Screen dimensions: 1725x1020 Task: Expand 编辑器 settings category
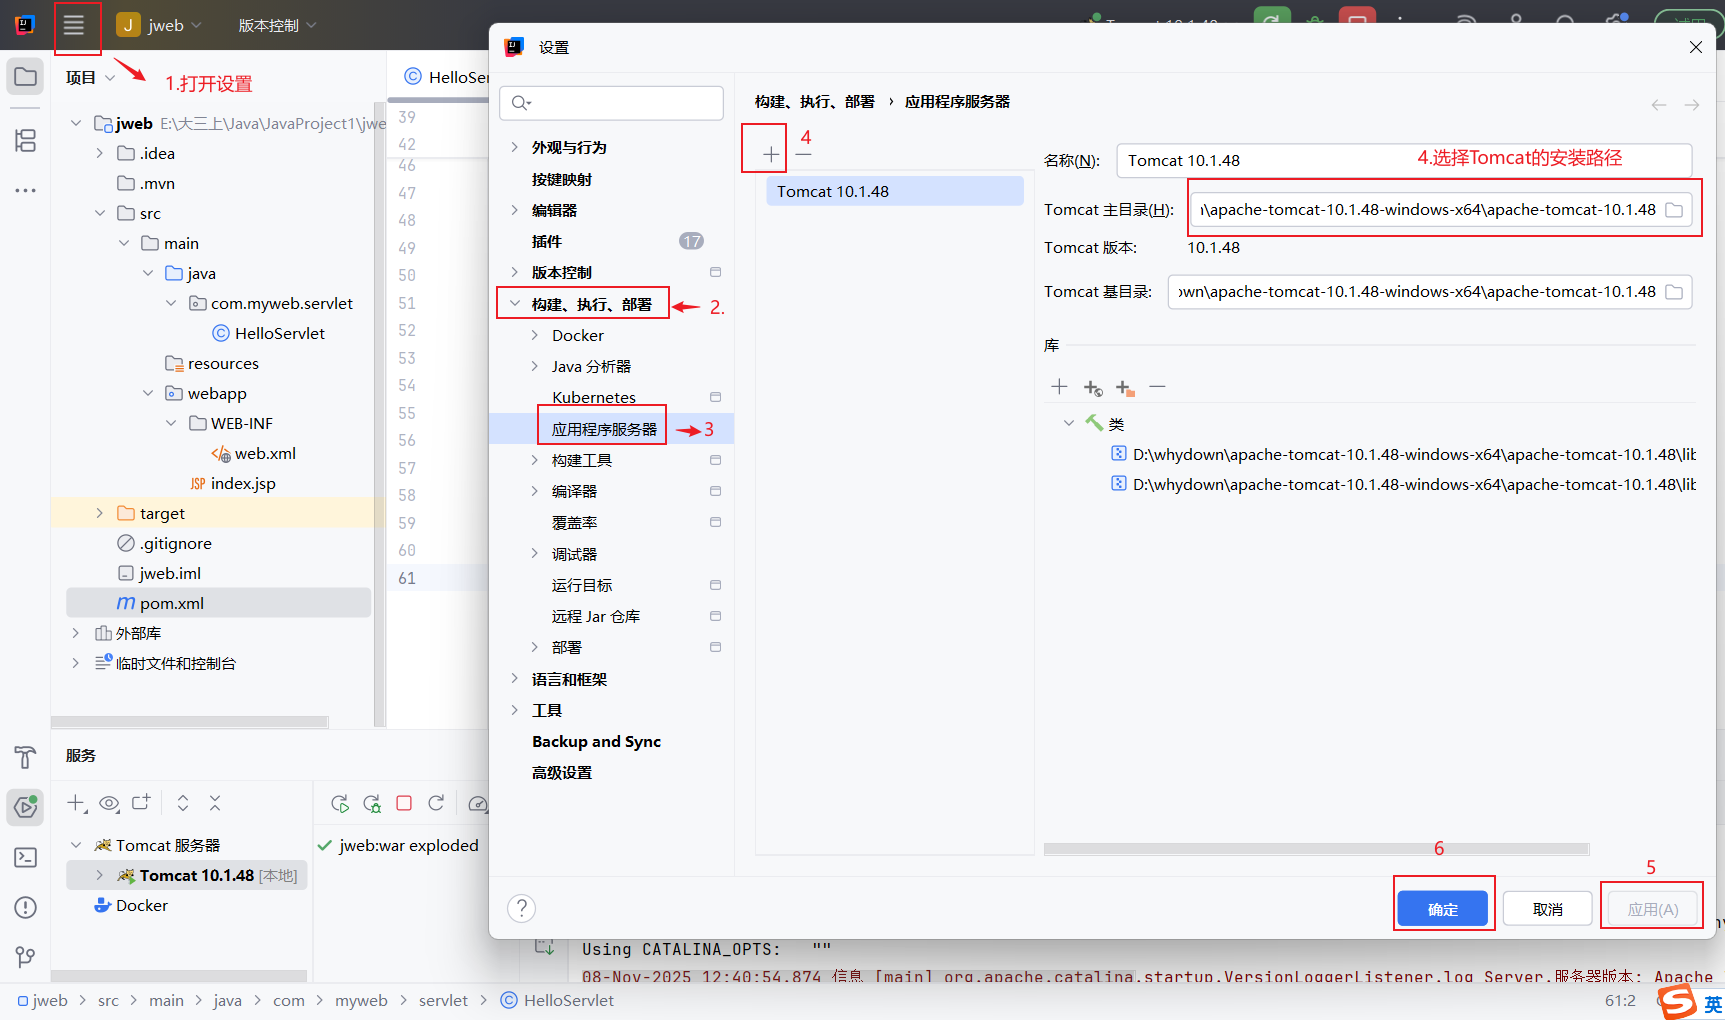[x=514, y=210]
